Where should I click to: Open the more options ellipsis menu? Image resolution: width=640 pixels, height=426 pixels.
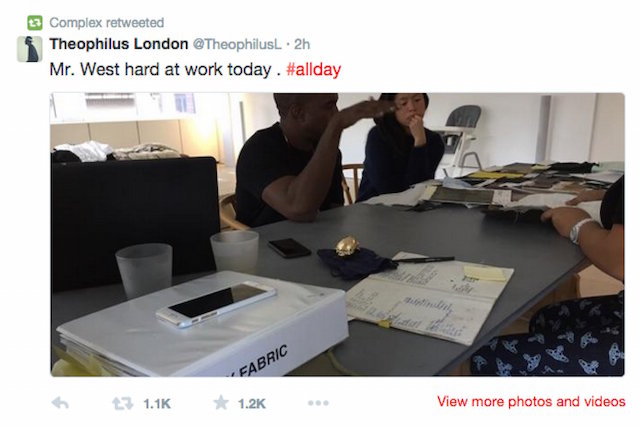click(x=318, y=403)
